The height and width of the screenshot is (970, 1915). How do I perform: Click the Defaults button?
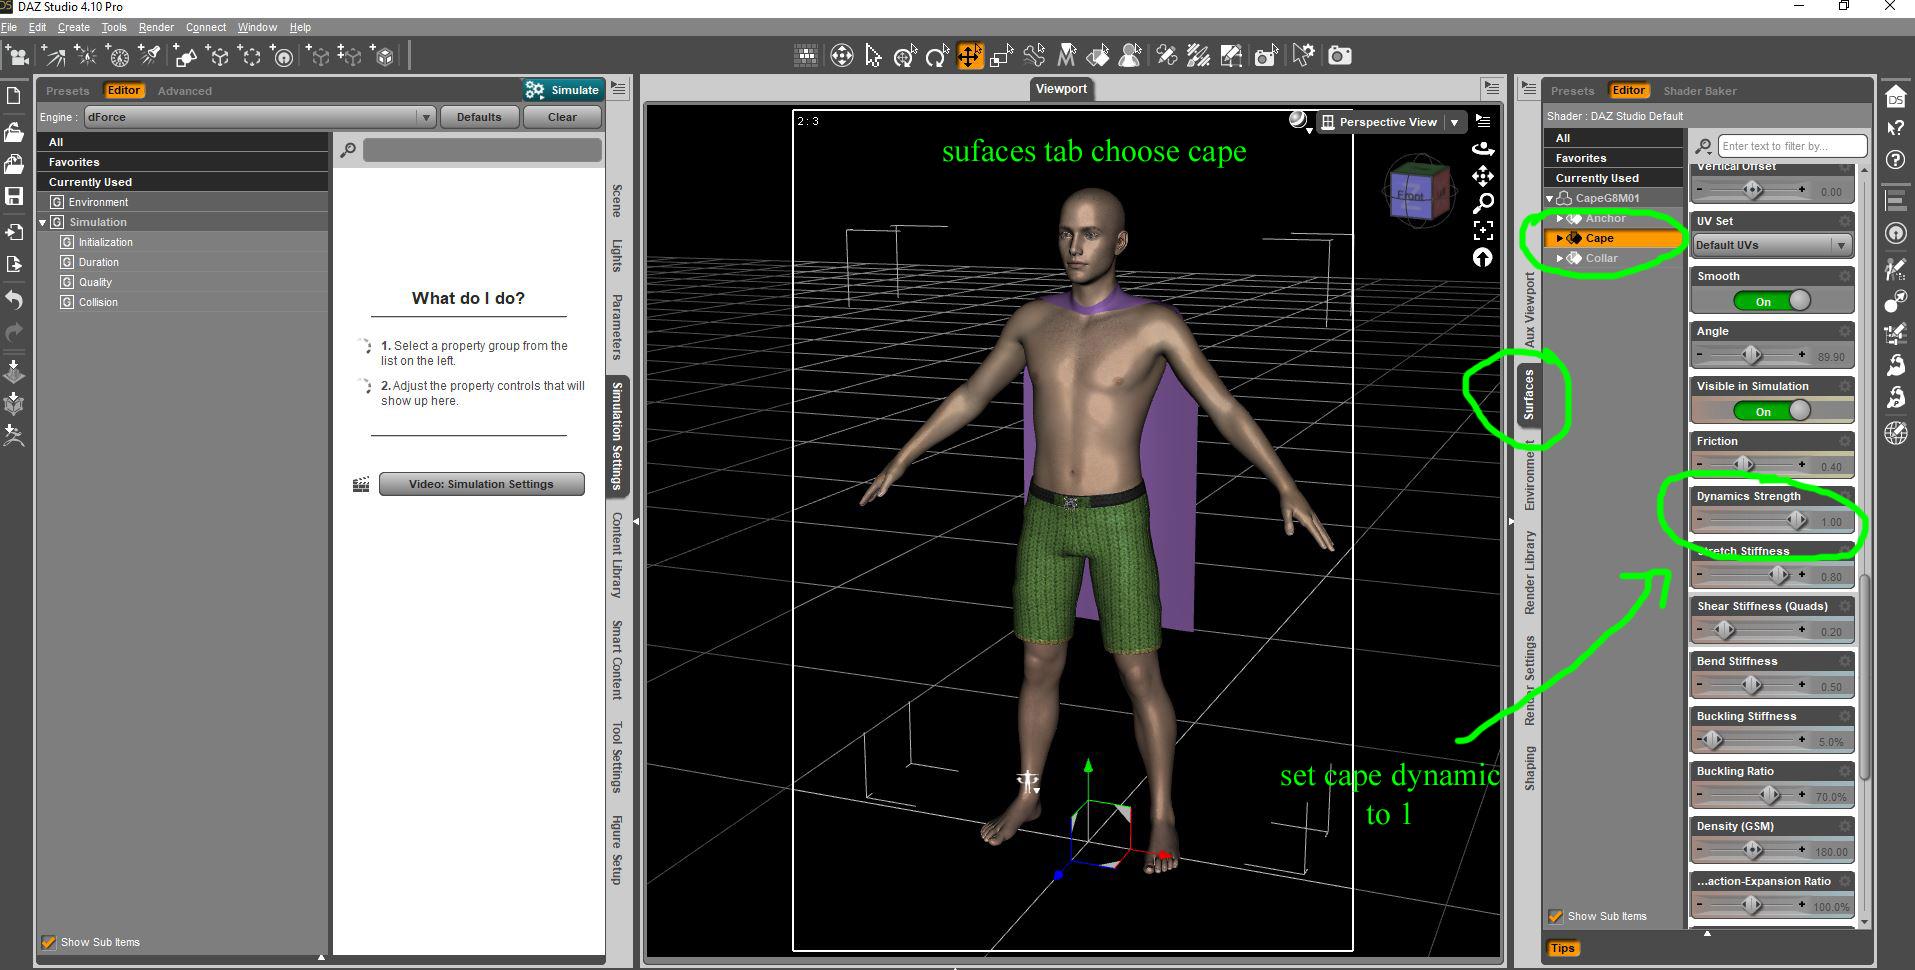tap(479, 117)
